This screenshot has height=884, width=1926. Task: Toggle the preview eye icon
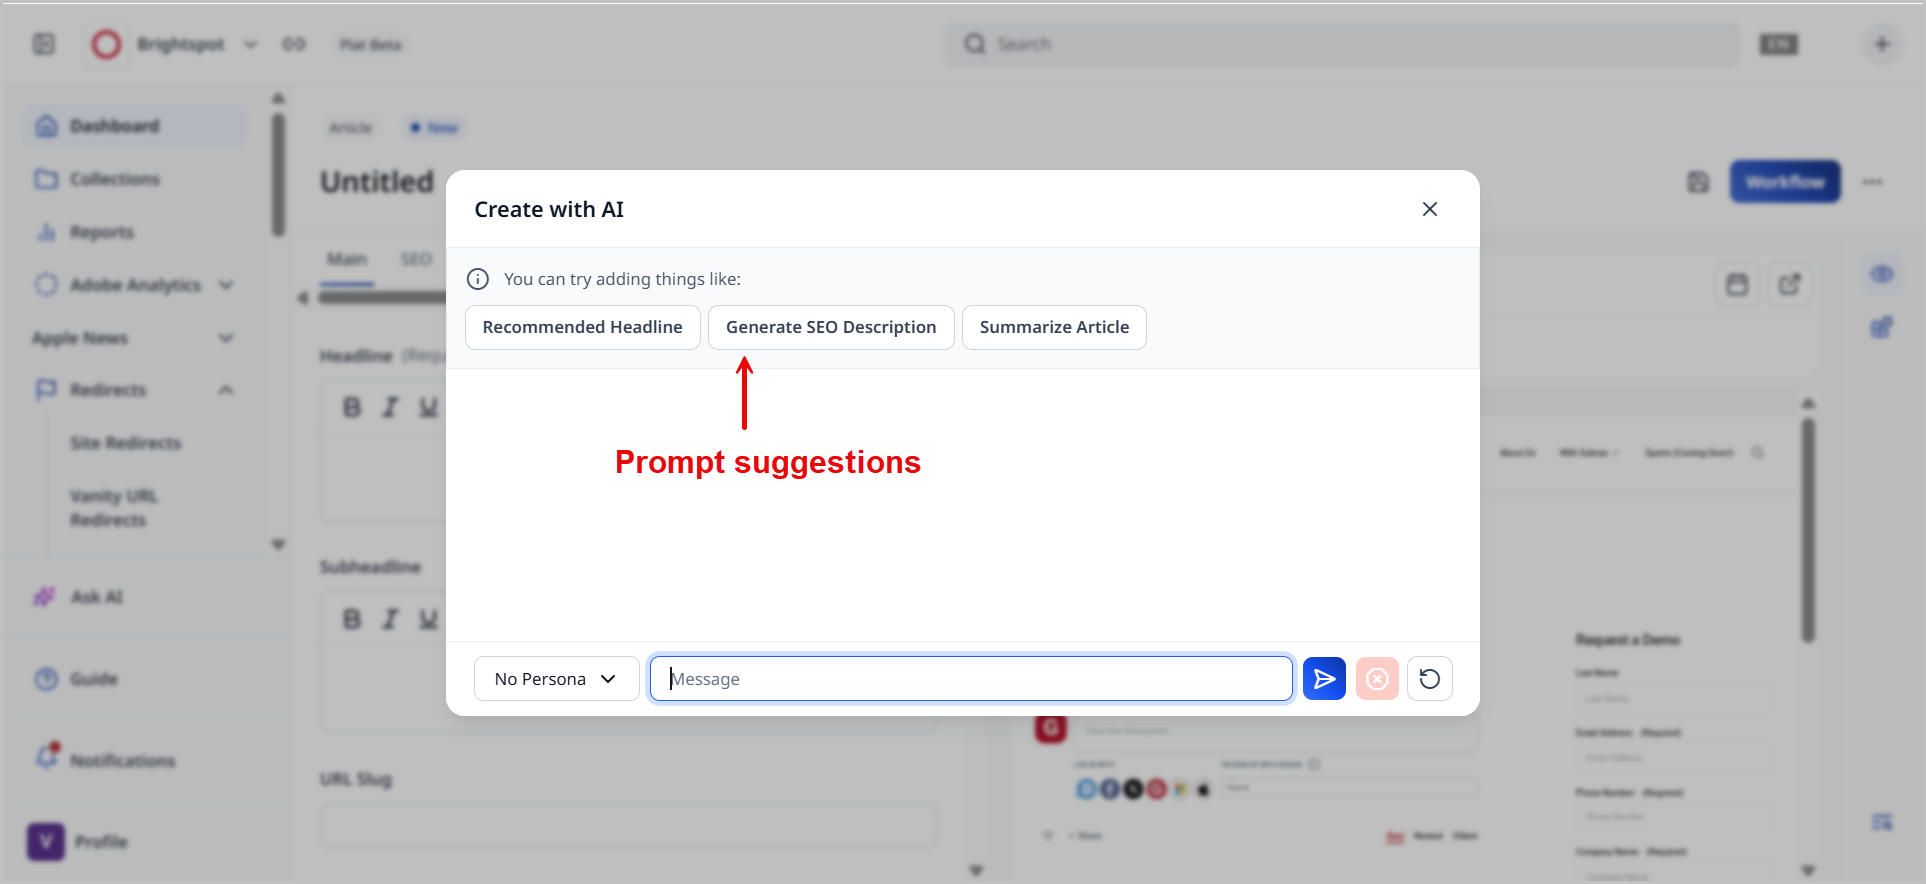[1882, 274]
